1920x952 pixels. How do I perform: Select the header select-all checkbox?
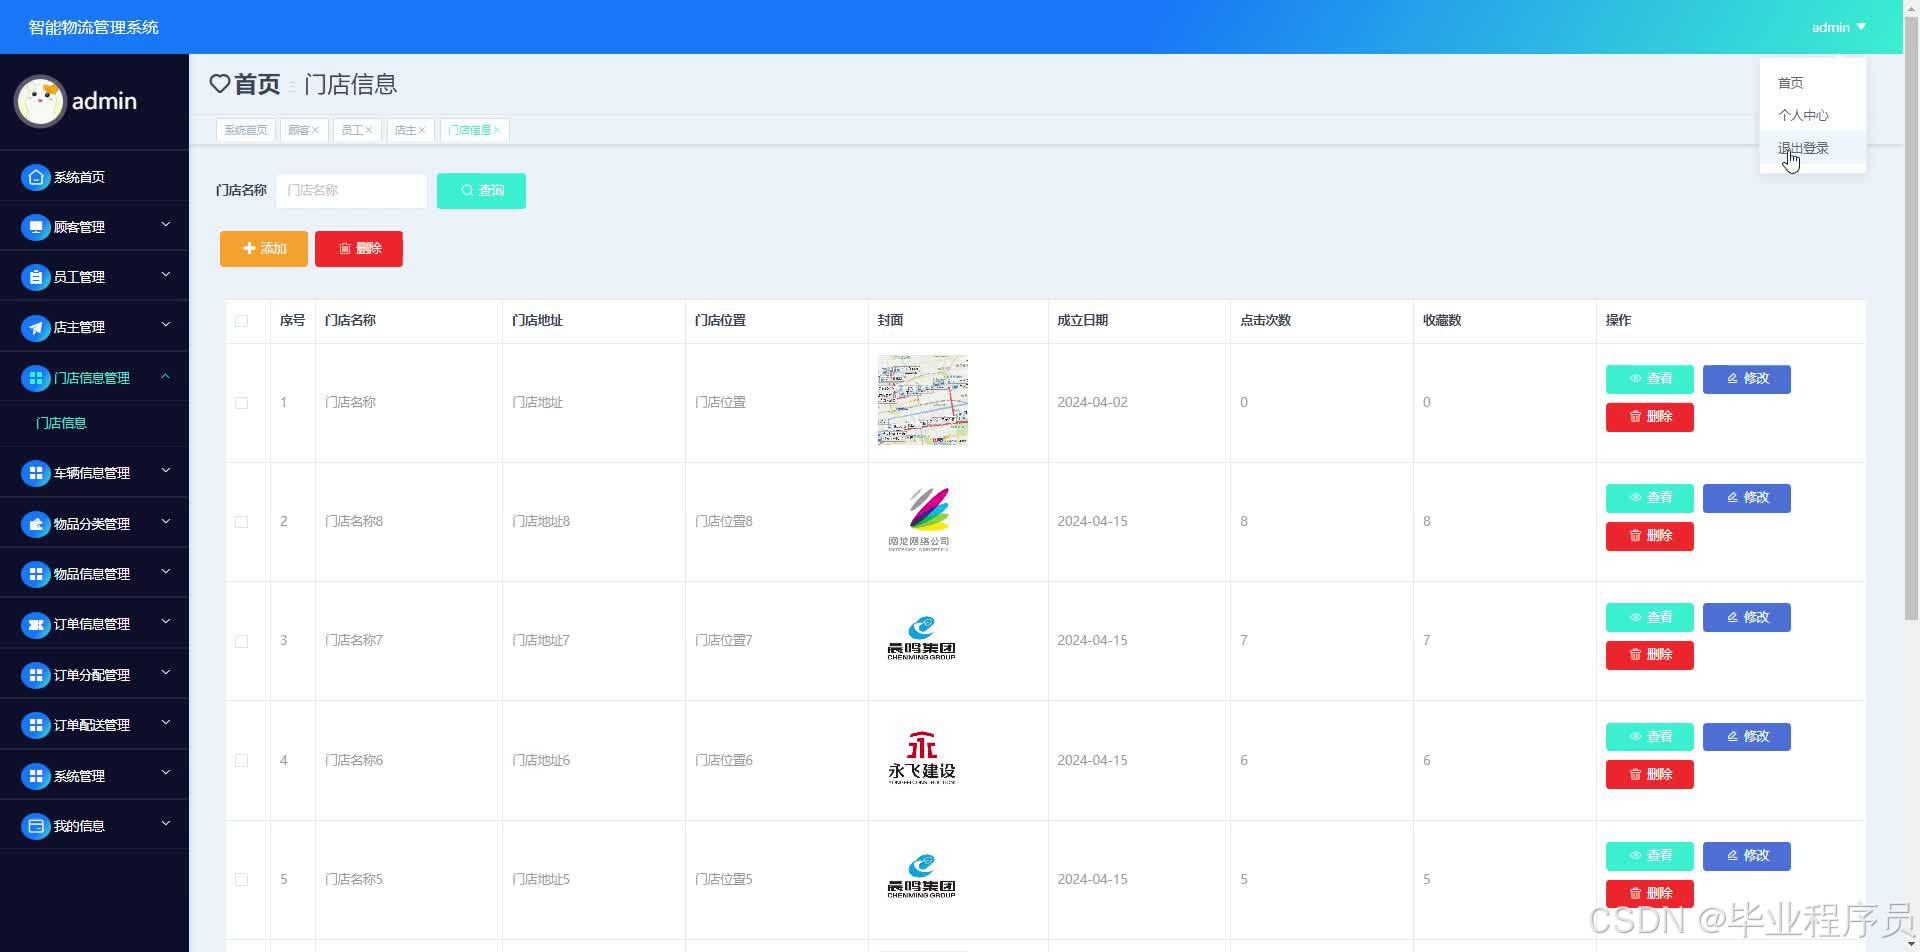pyautogui.click(x=241, y=321)
